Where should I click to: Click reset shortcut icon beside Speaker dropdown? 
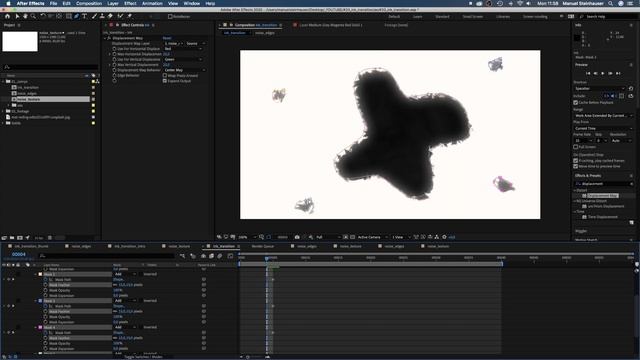(631, 89)
